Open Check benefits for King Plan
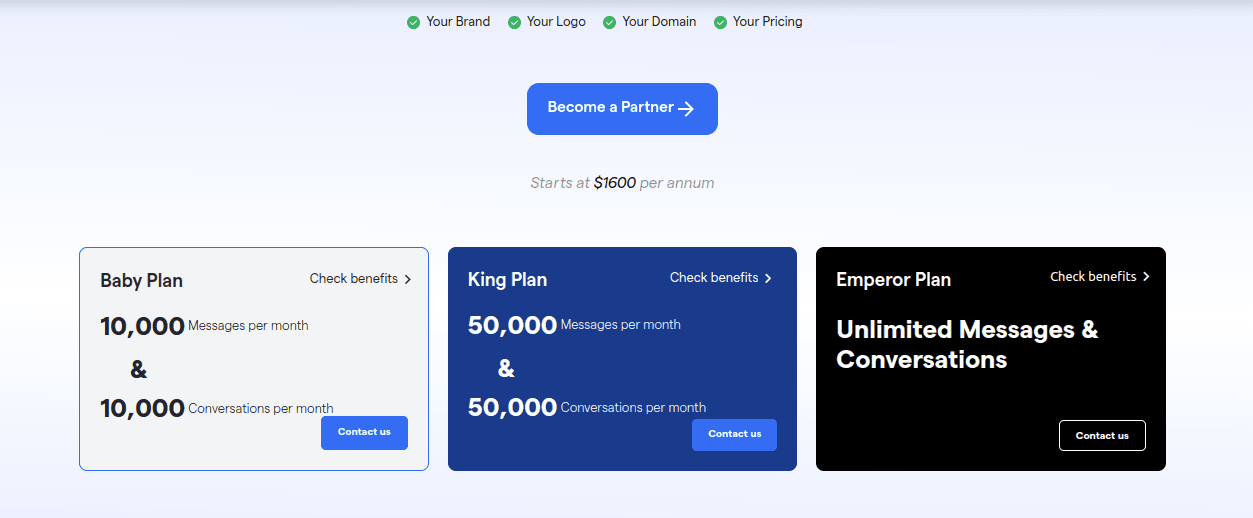 point(720,278)
